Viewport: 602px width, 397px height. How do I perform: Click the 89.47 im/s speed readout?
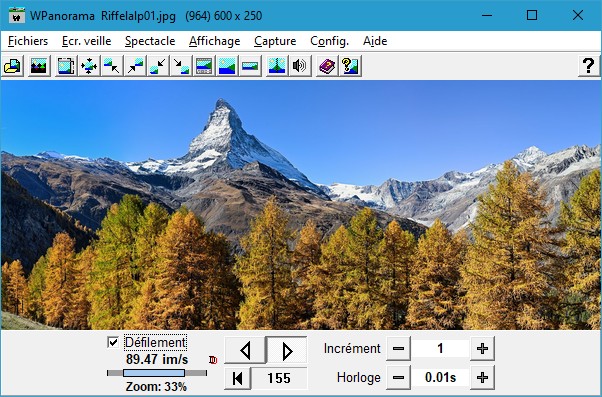[157, 359]
